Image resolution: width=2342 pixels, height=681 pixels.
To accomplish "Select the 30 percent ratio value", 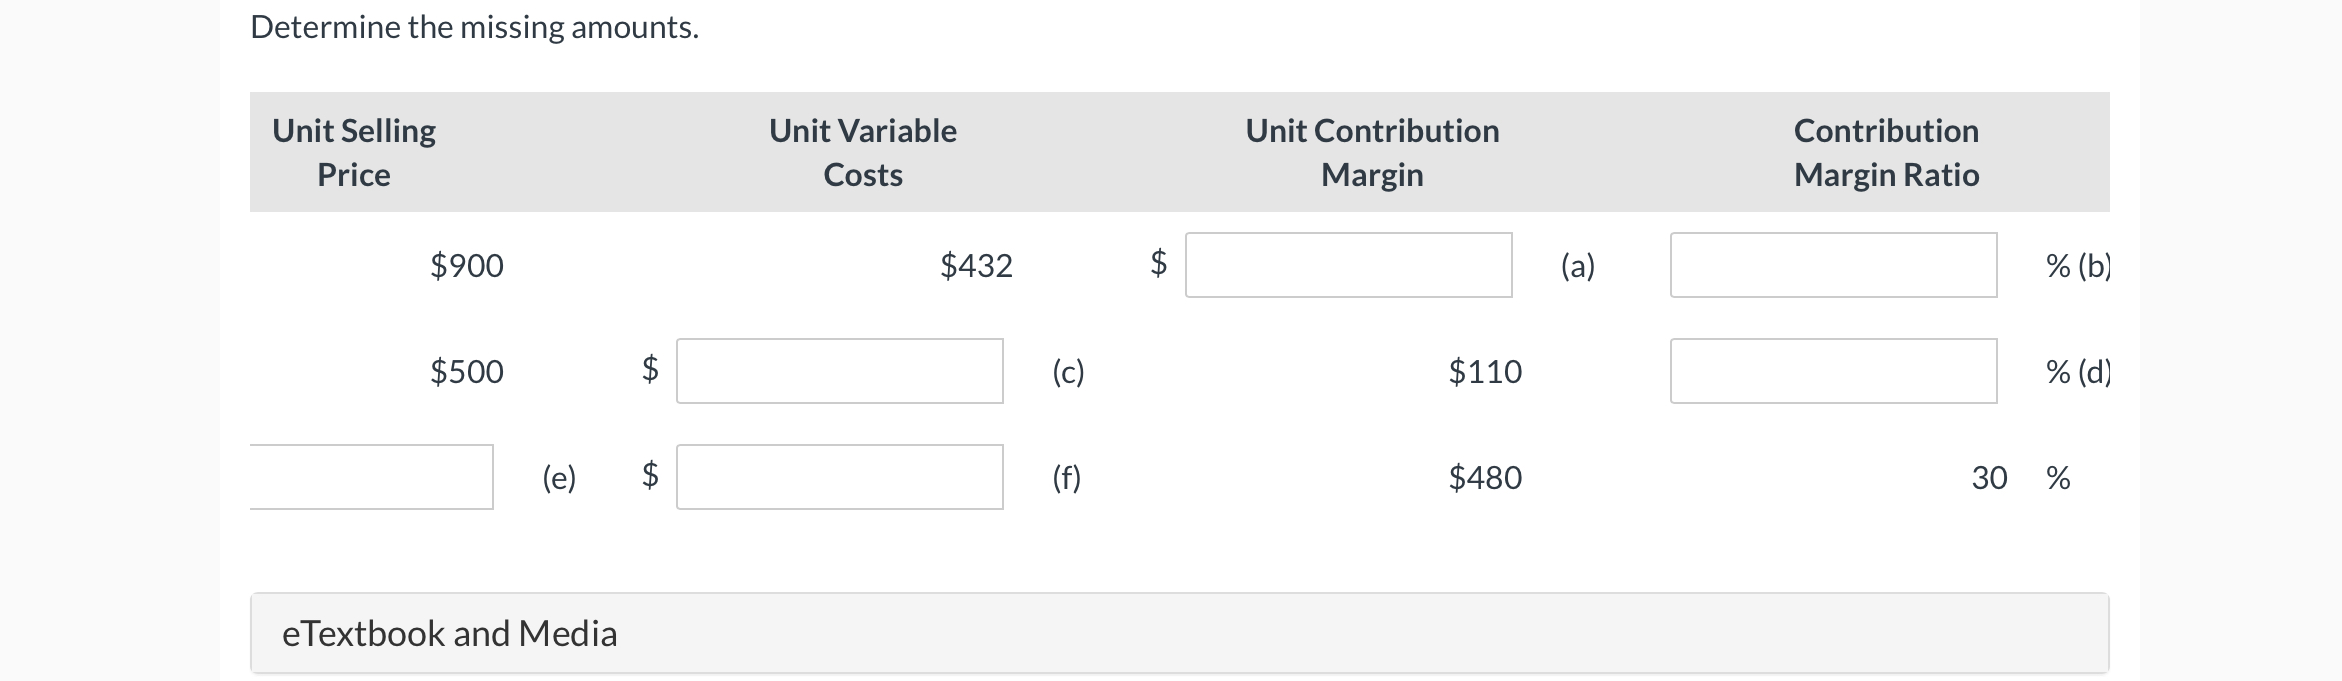I will 1989,477.
